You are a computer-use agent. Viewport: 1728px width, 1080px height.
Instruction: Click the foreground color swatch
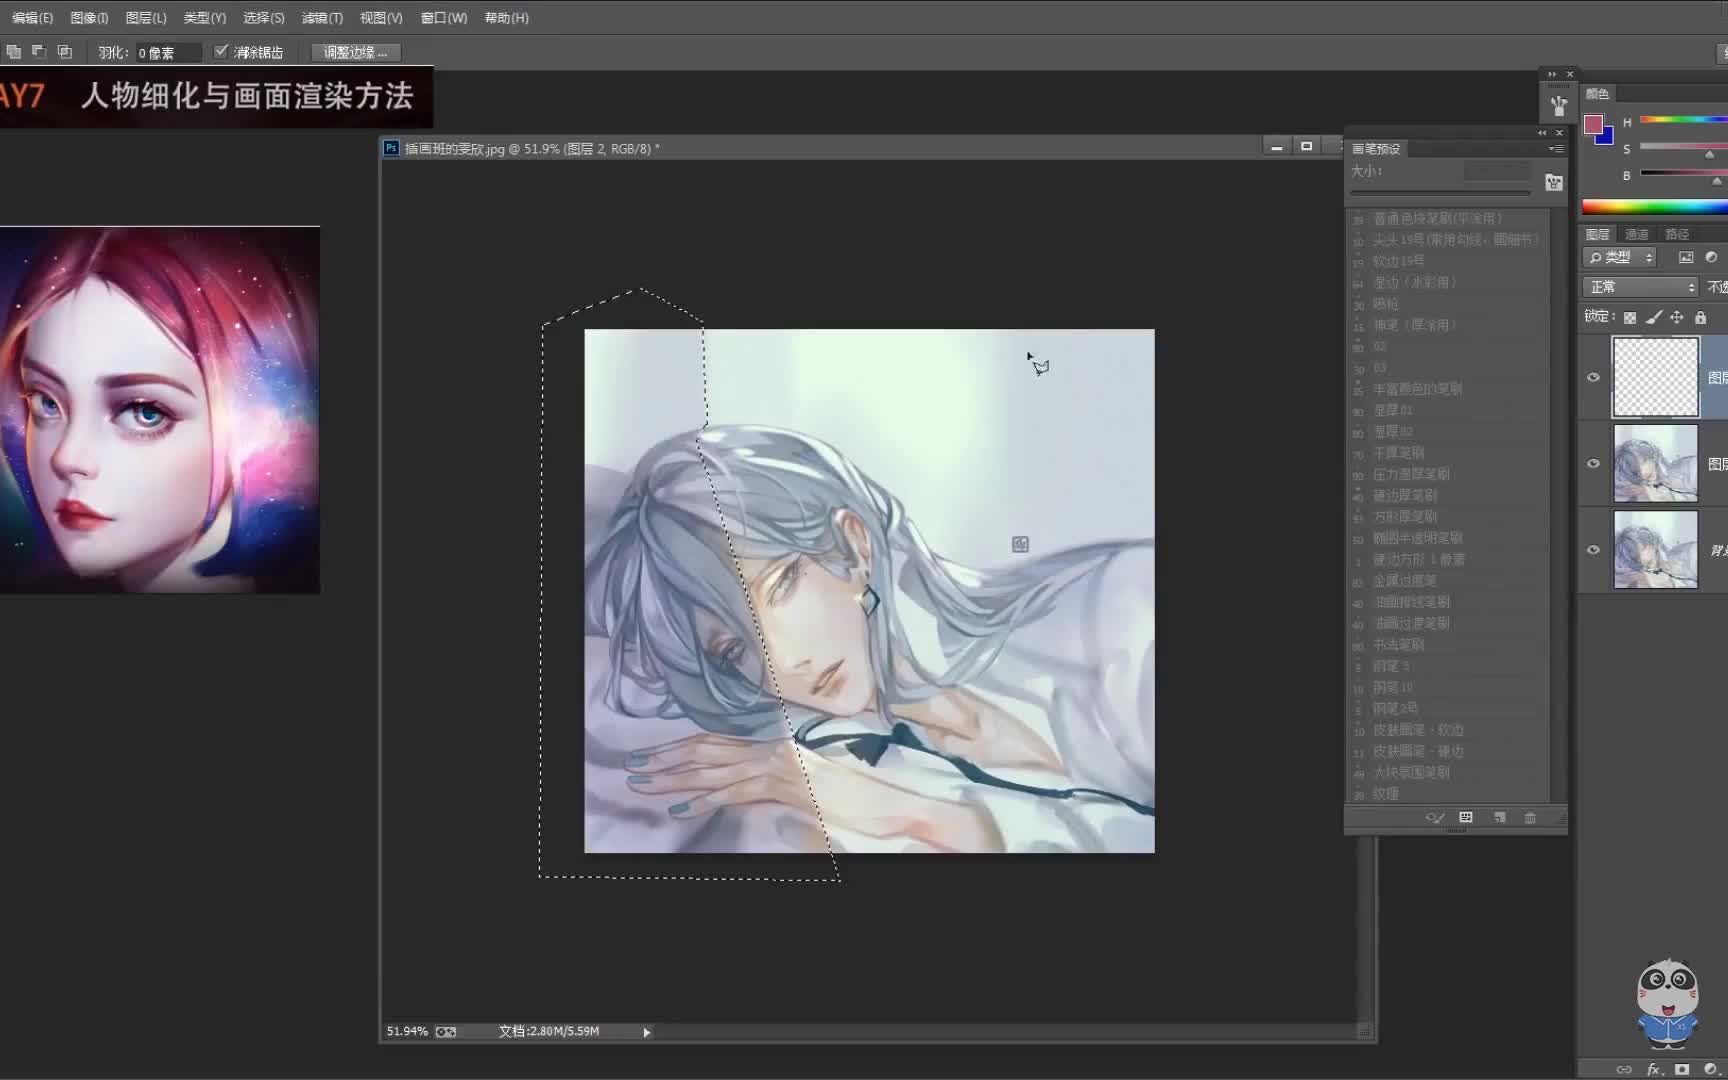(x=1593, y=124)
